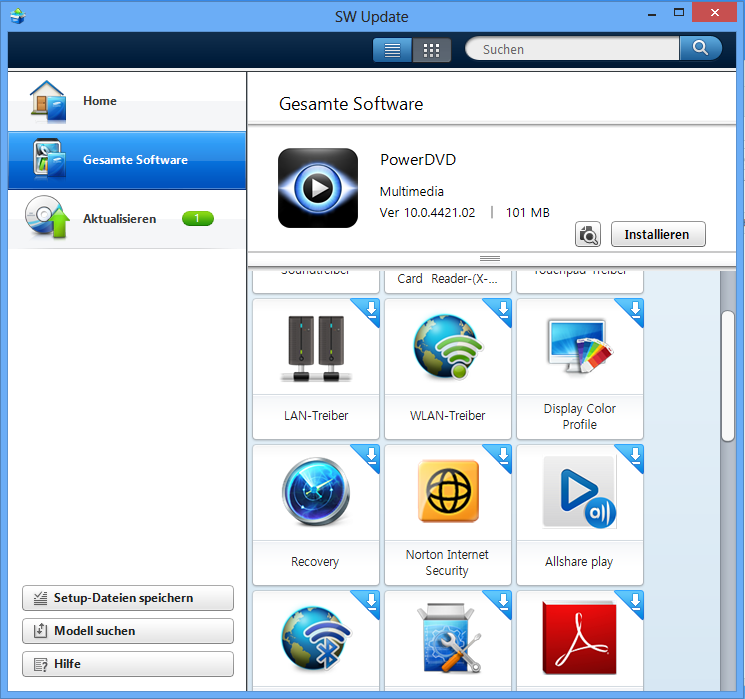The height and width of the screenshot is (699, 745).
Task: Click download arrow on Norton tile
Action: pyautogui.click(x=503, y=455)
